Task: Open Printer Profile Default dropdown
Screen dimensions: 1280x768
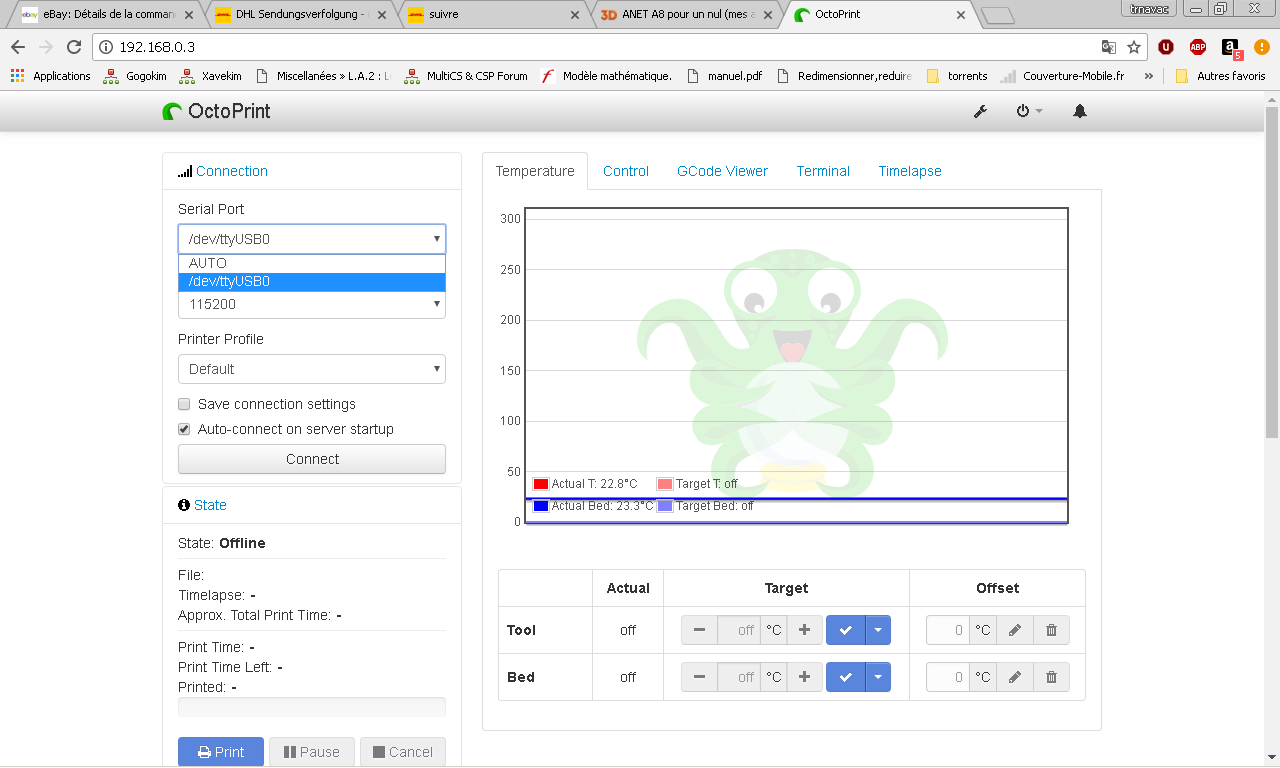Action: [x=312, y=369]
